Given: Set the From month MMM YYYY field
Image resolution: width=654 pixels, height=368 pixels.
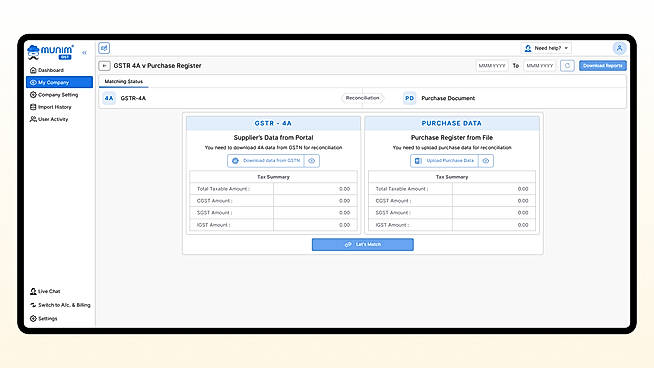Looking at the screenshot, I should point(492,66).
